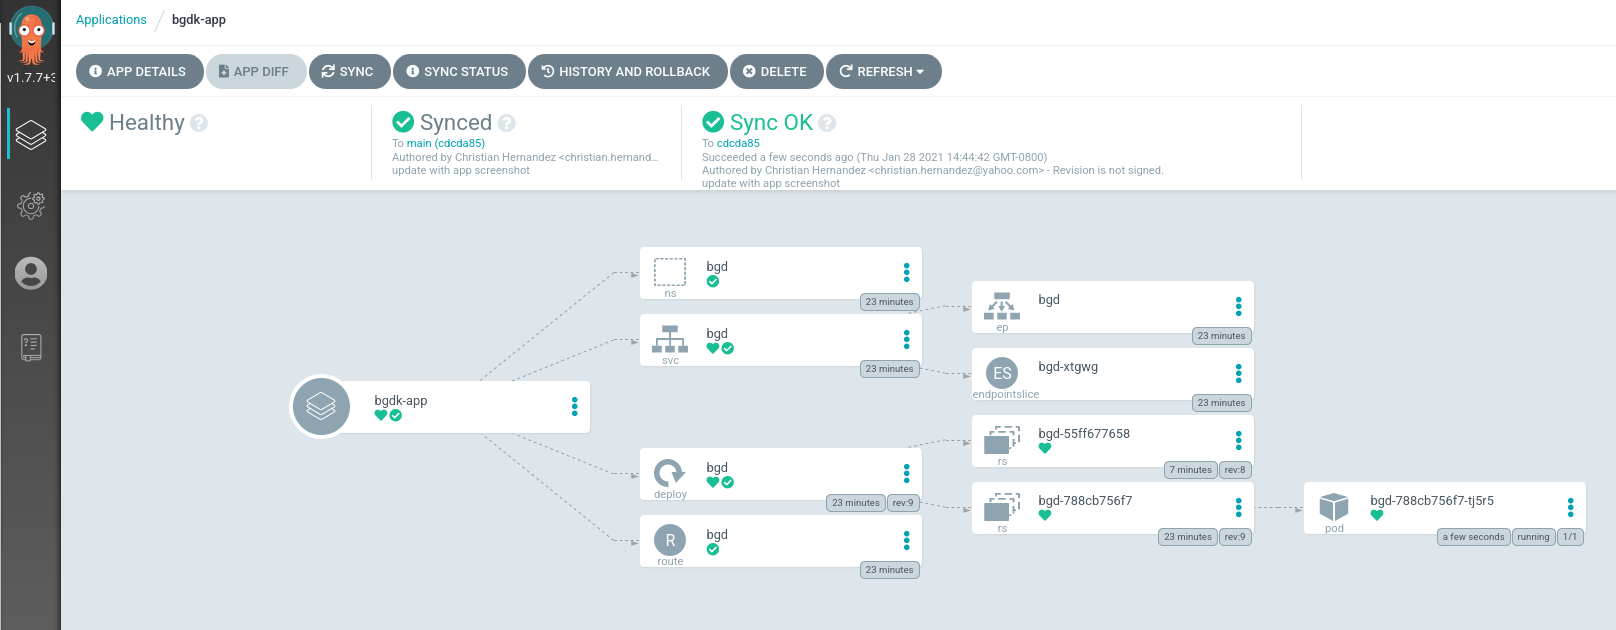The width and height of the screenshot is (1616, 630).
Task: Open the Documentation book sidebar icon
Action: click(31, 347)
